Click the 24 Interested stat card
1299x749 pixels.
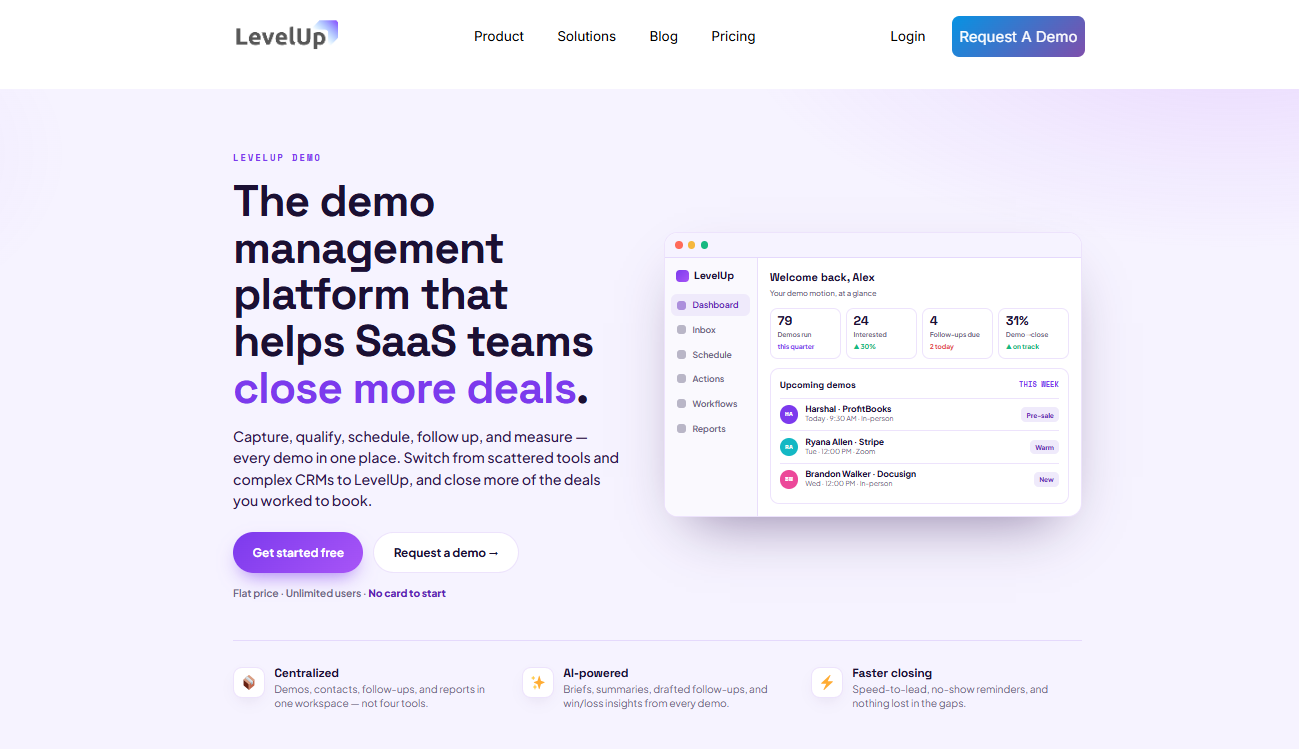881,333
